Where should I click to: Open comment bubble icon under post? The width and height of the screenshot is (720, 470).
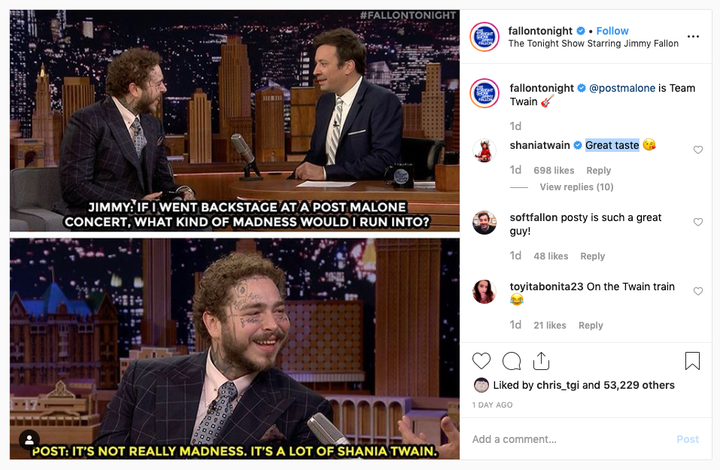tap(512, 361)
